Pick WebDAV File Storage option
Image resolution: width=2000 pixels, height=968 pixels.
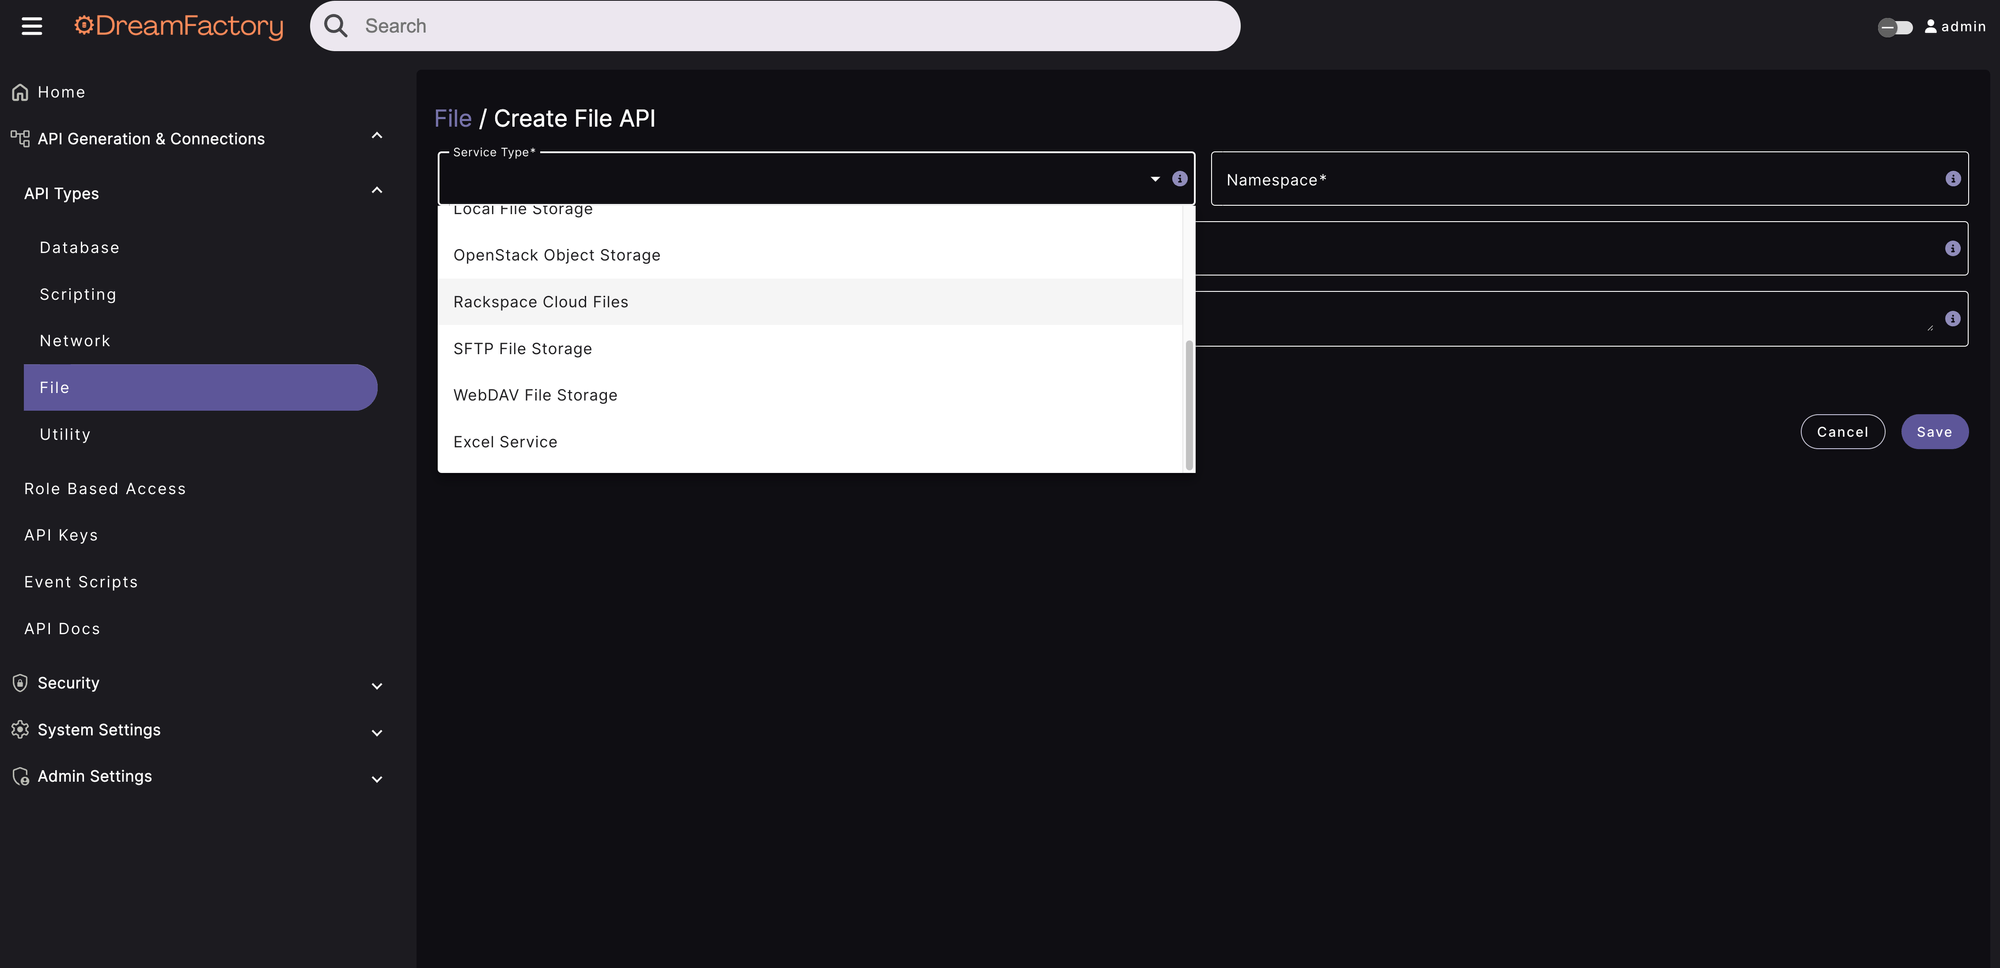click(810, 395)
